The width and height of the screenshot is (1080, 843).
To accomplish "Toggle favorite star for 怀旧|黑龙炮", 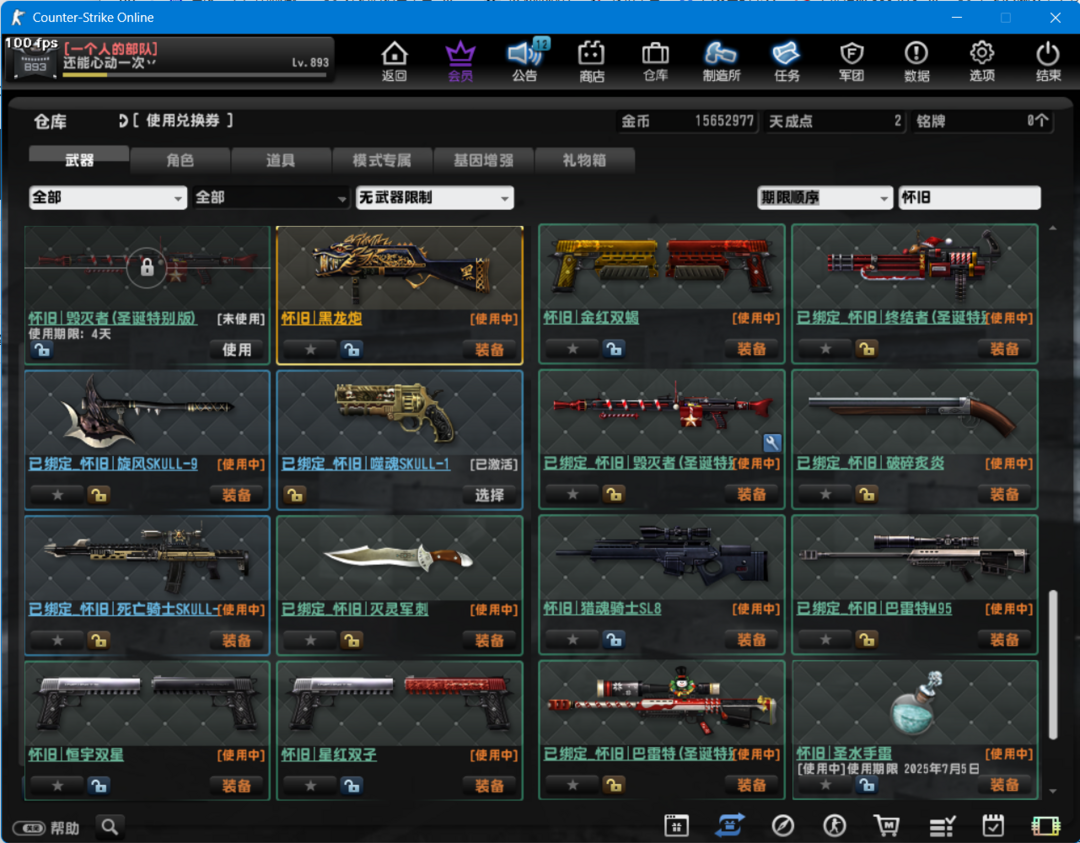I will point(311,349).
